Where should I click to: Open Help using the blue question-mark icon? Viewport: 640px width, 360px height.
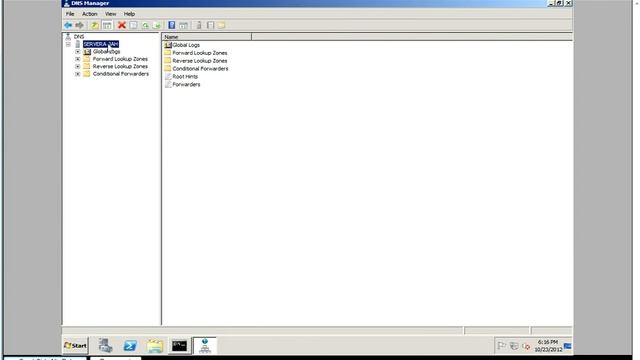pyautogui.click(x=172, y=25)
